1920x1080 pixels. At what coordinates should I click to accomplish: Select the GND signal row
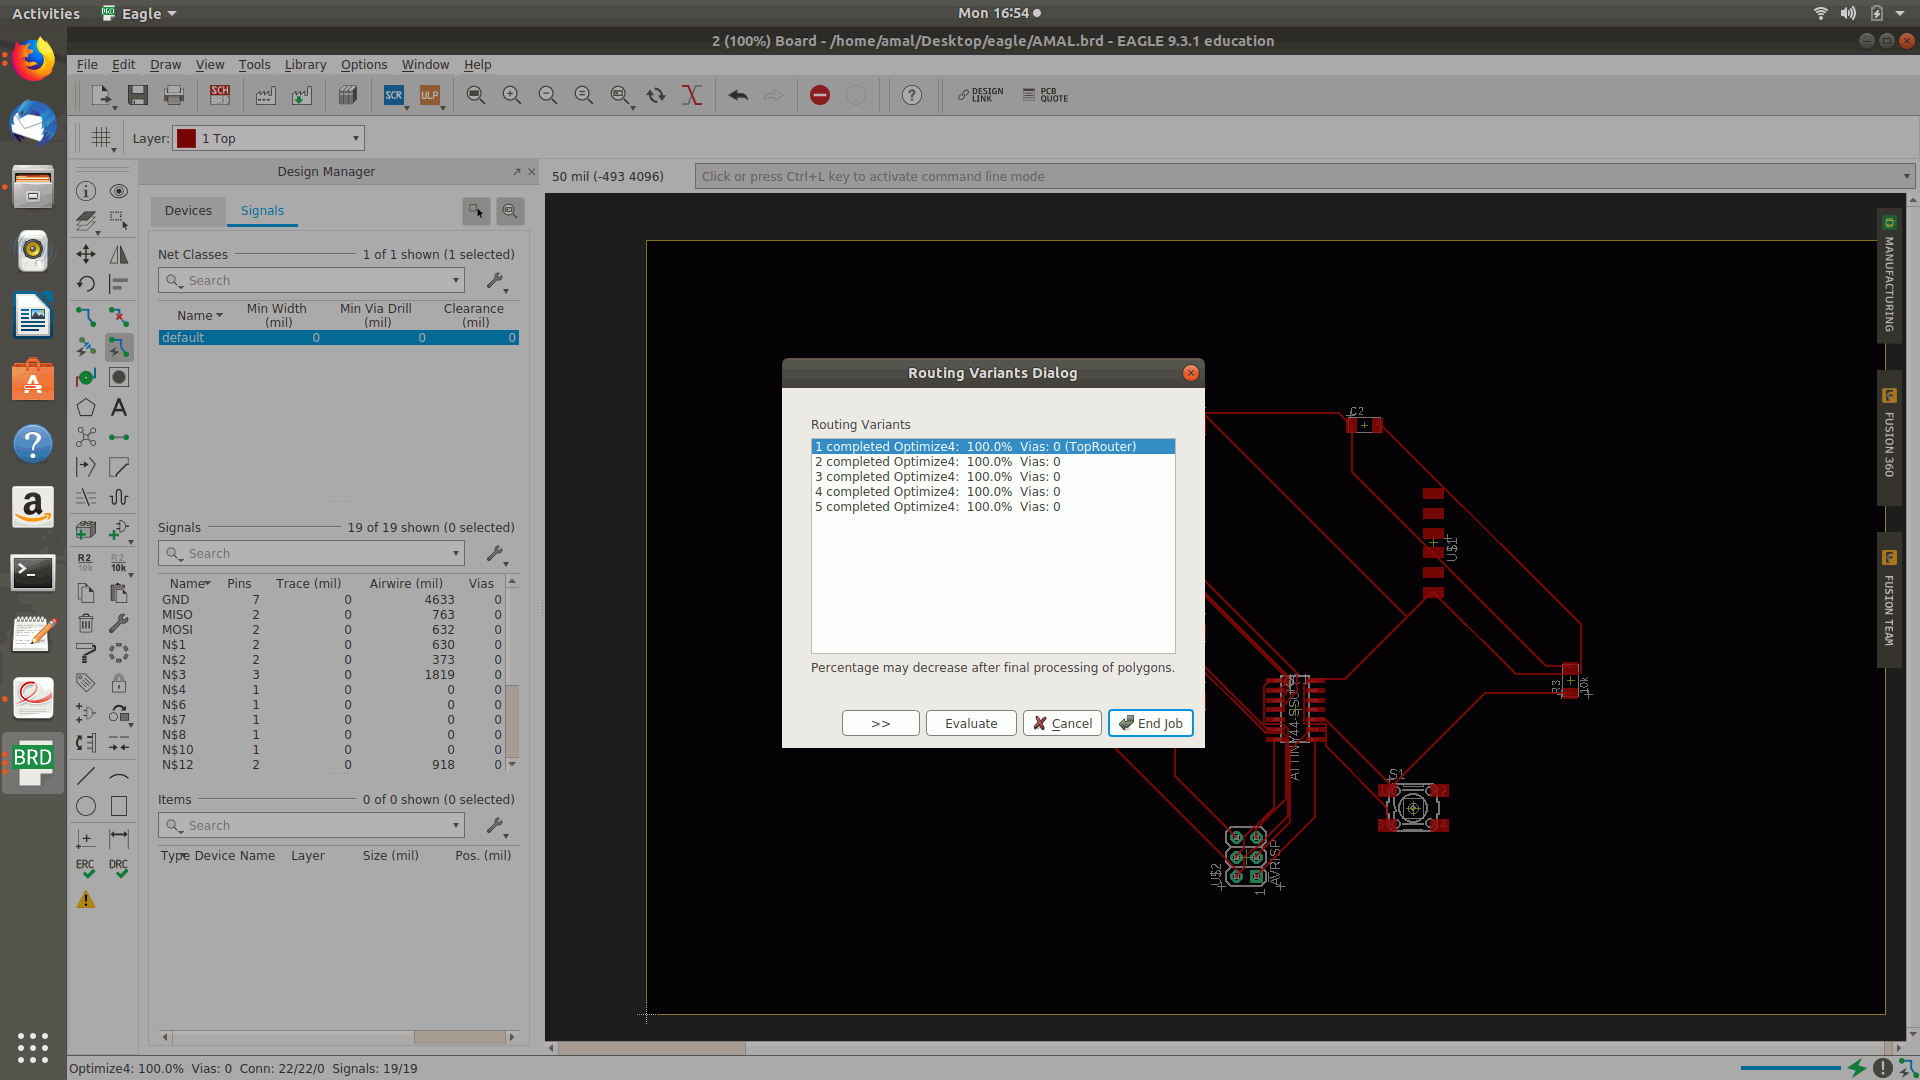click(176, 600)
